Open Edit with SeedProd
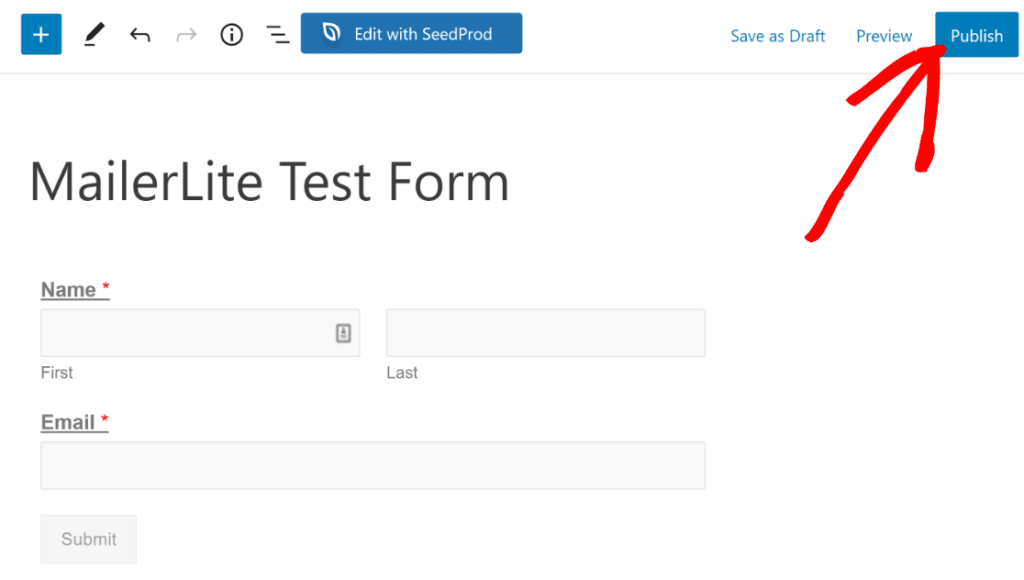The image size is (1024, 580). (x=411, y=33)
